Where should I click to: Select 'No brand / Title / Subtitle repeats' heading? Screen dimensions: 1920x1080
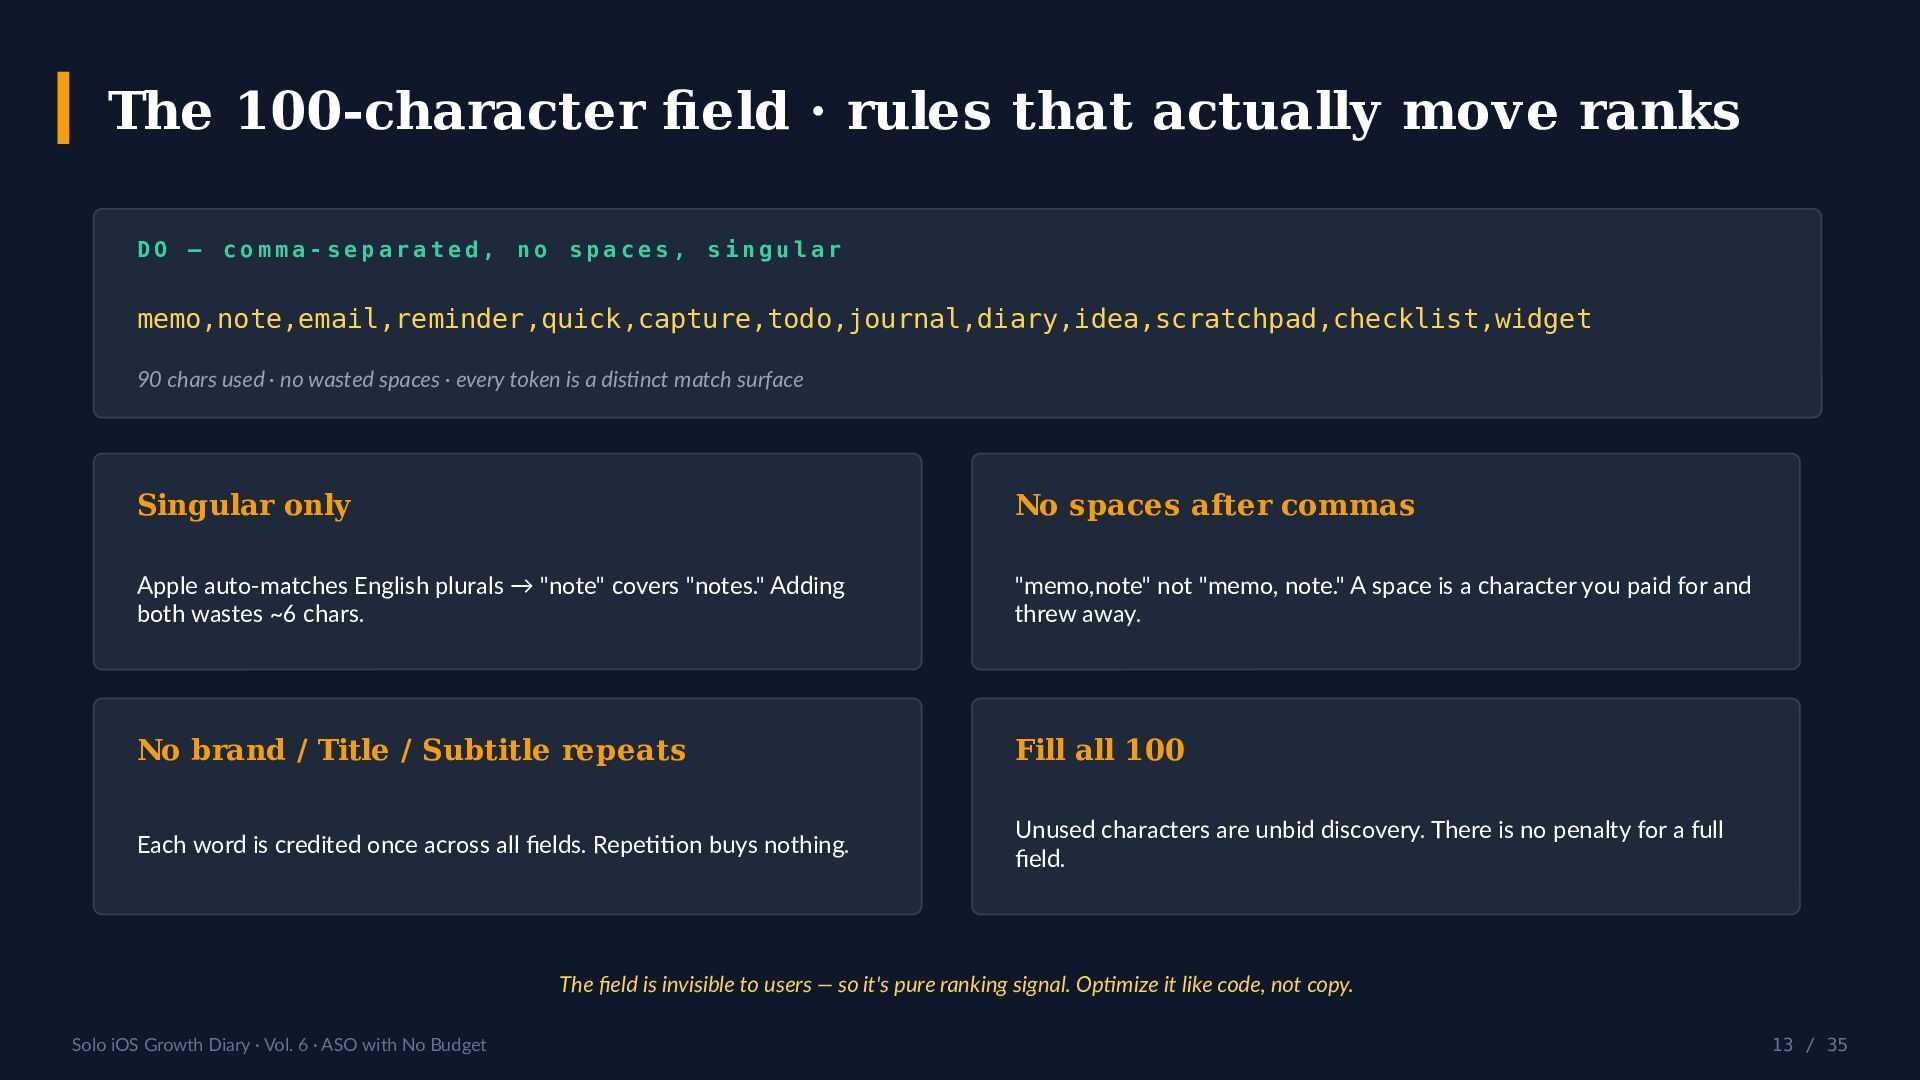[x=411, y=750]
